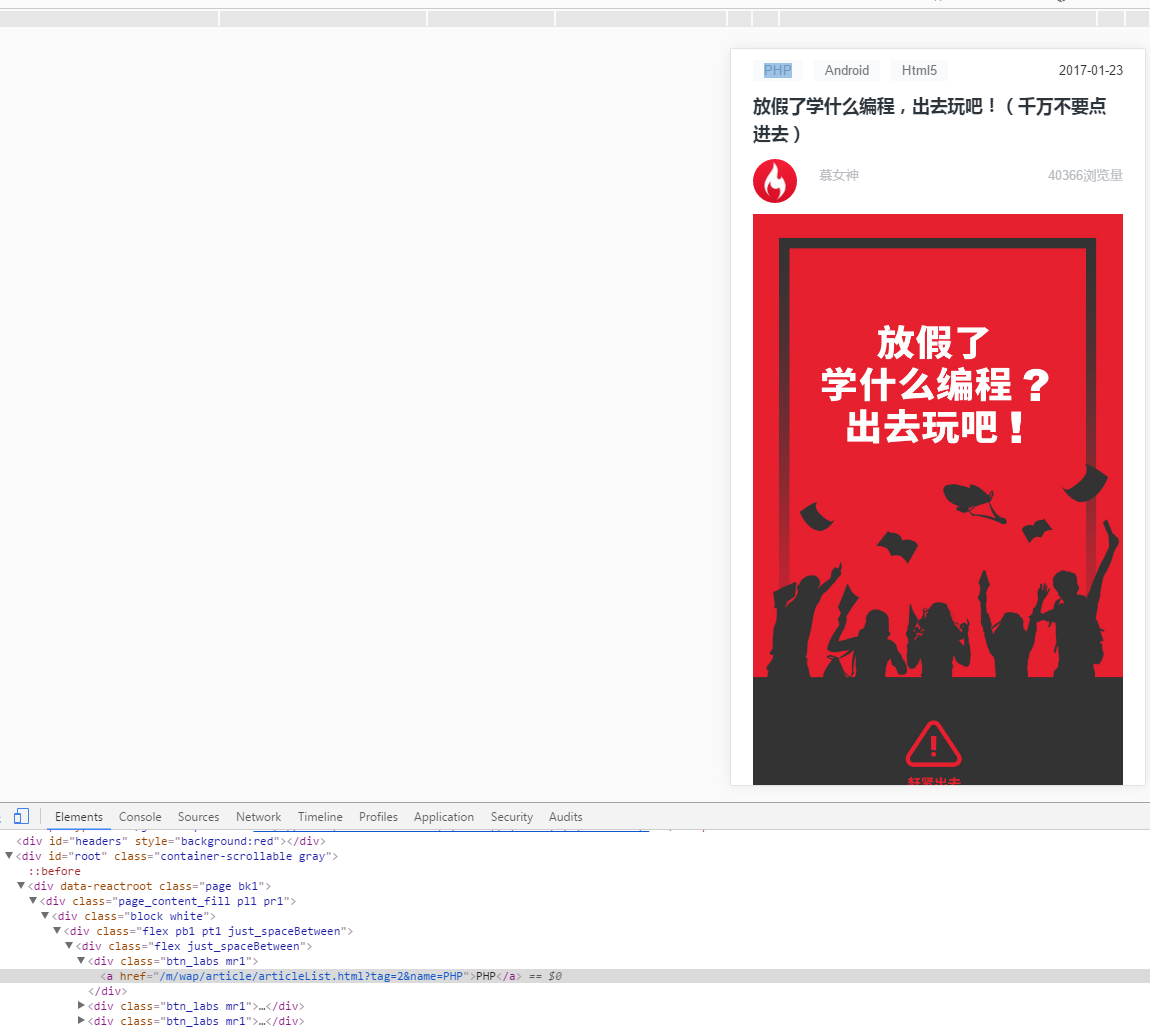This screenshot has width=1150, height=1031.
Task: Collapse the page_content_fill div node
Action: pos(33,900)
